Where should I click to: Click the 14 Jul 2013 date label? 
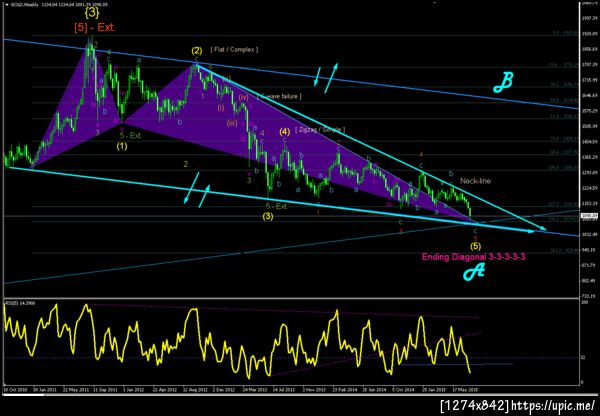click(284, 389)
